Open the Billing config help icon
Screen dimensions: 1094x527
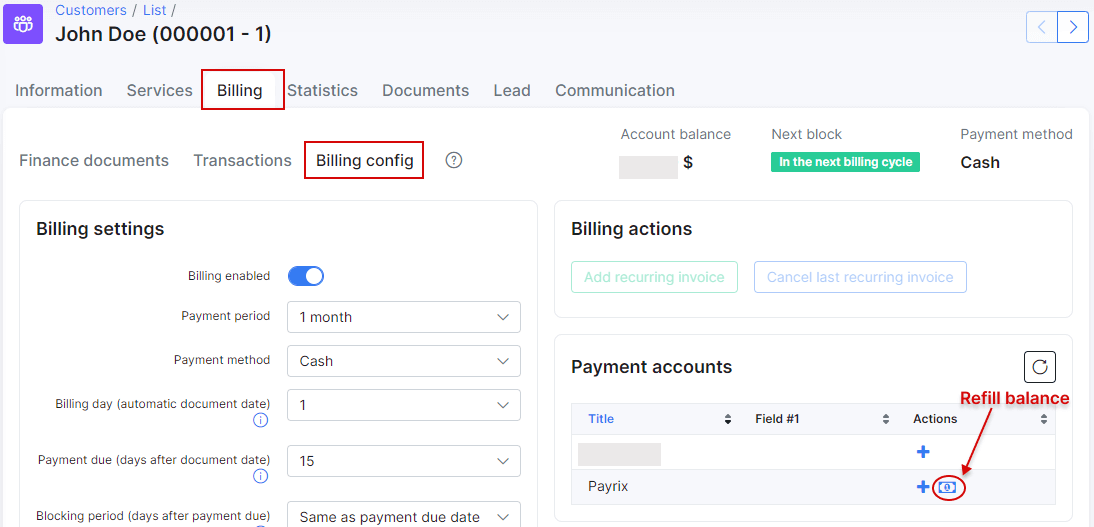click(454, 160)
